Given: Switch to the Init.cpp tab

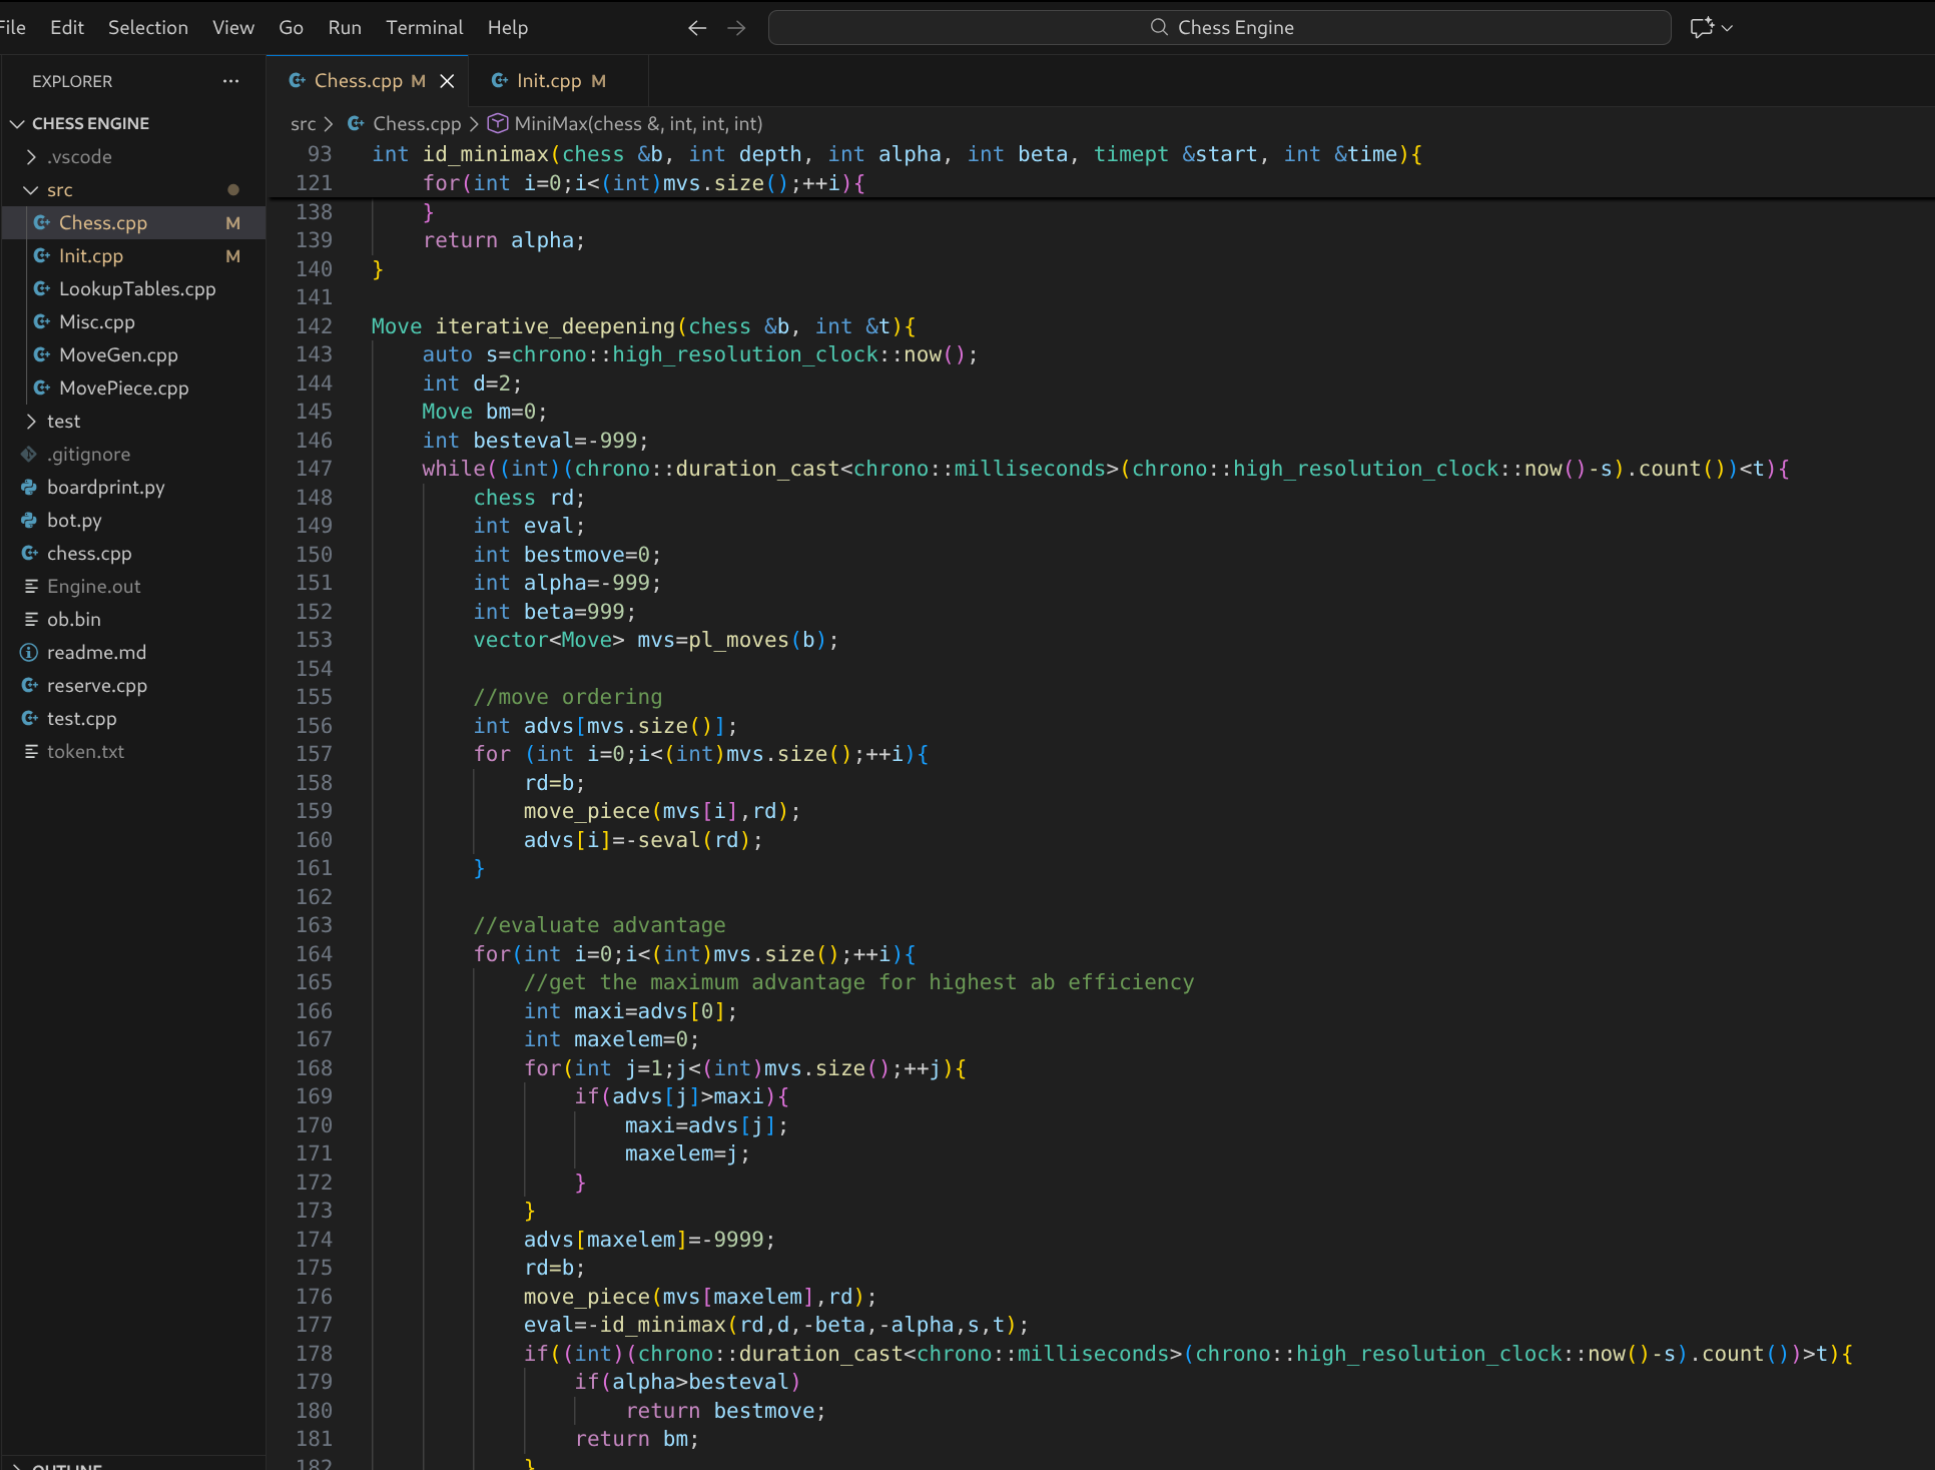Looking at the screenshot, I should point(549,81).
